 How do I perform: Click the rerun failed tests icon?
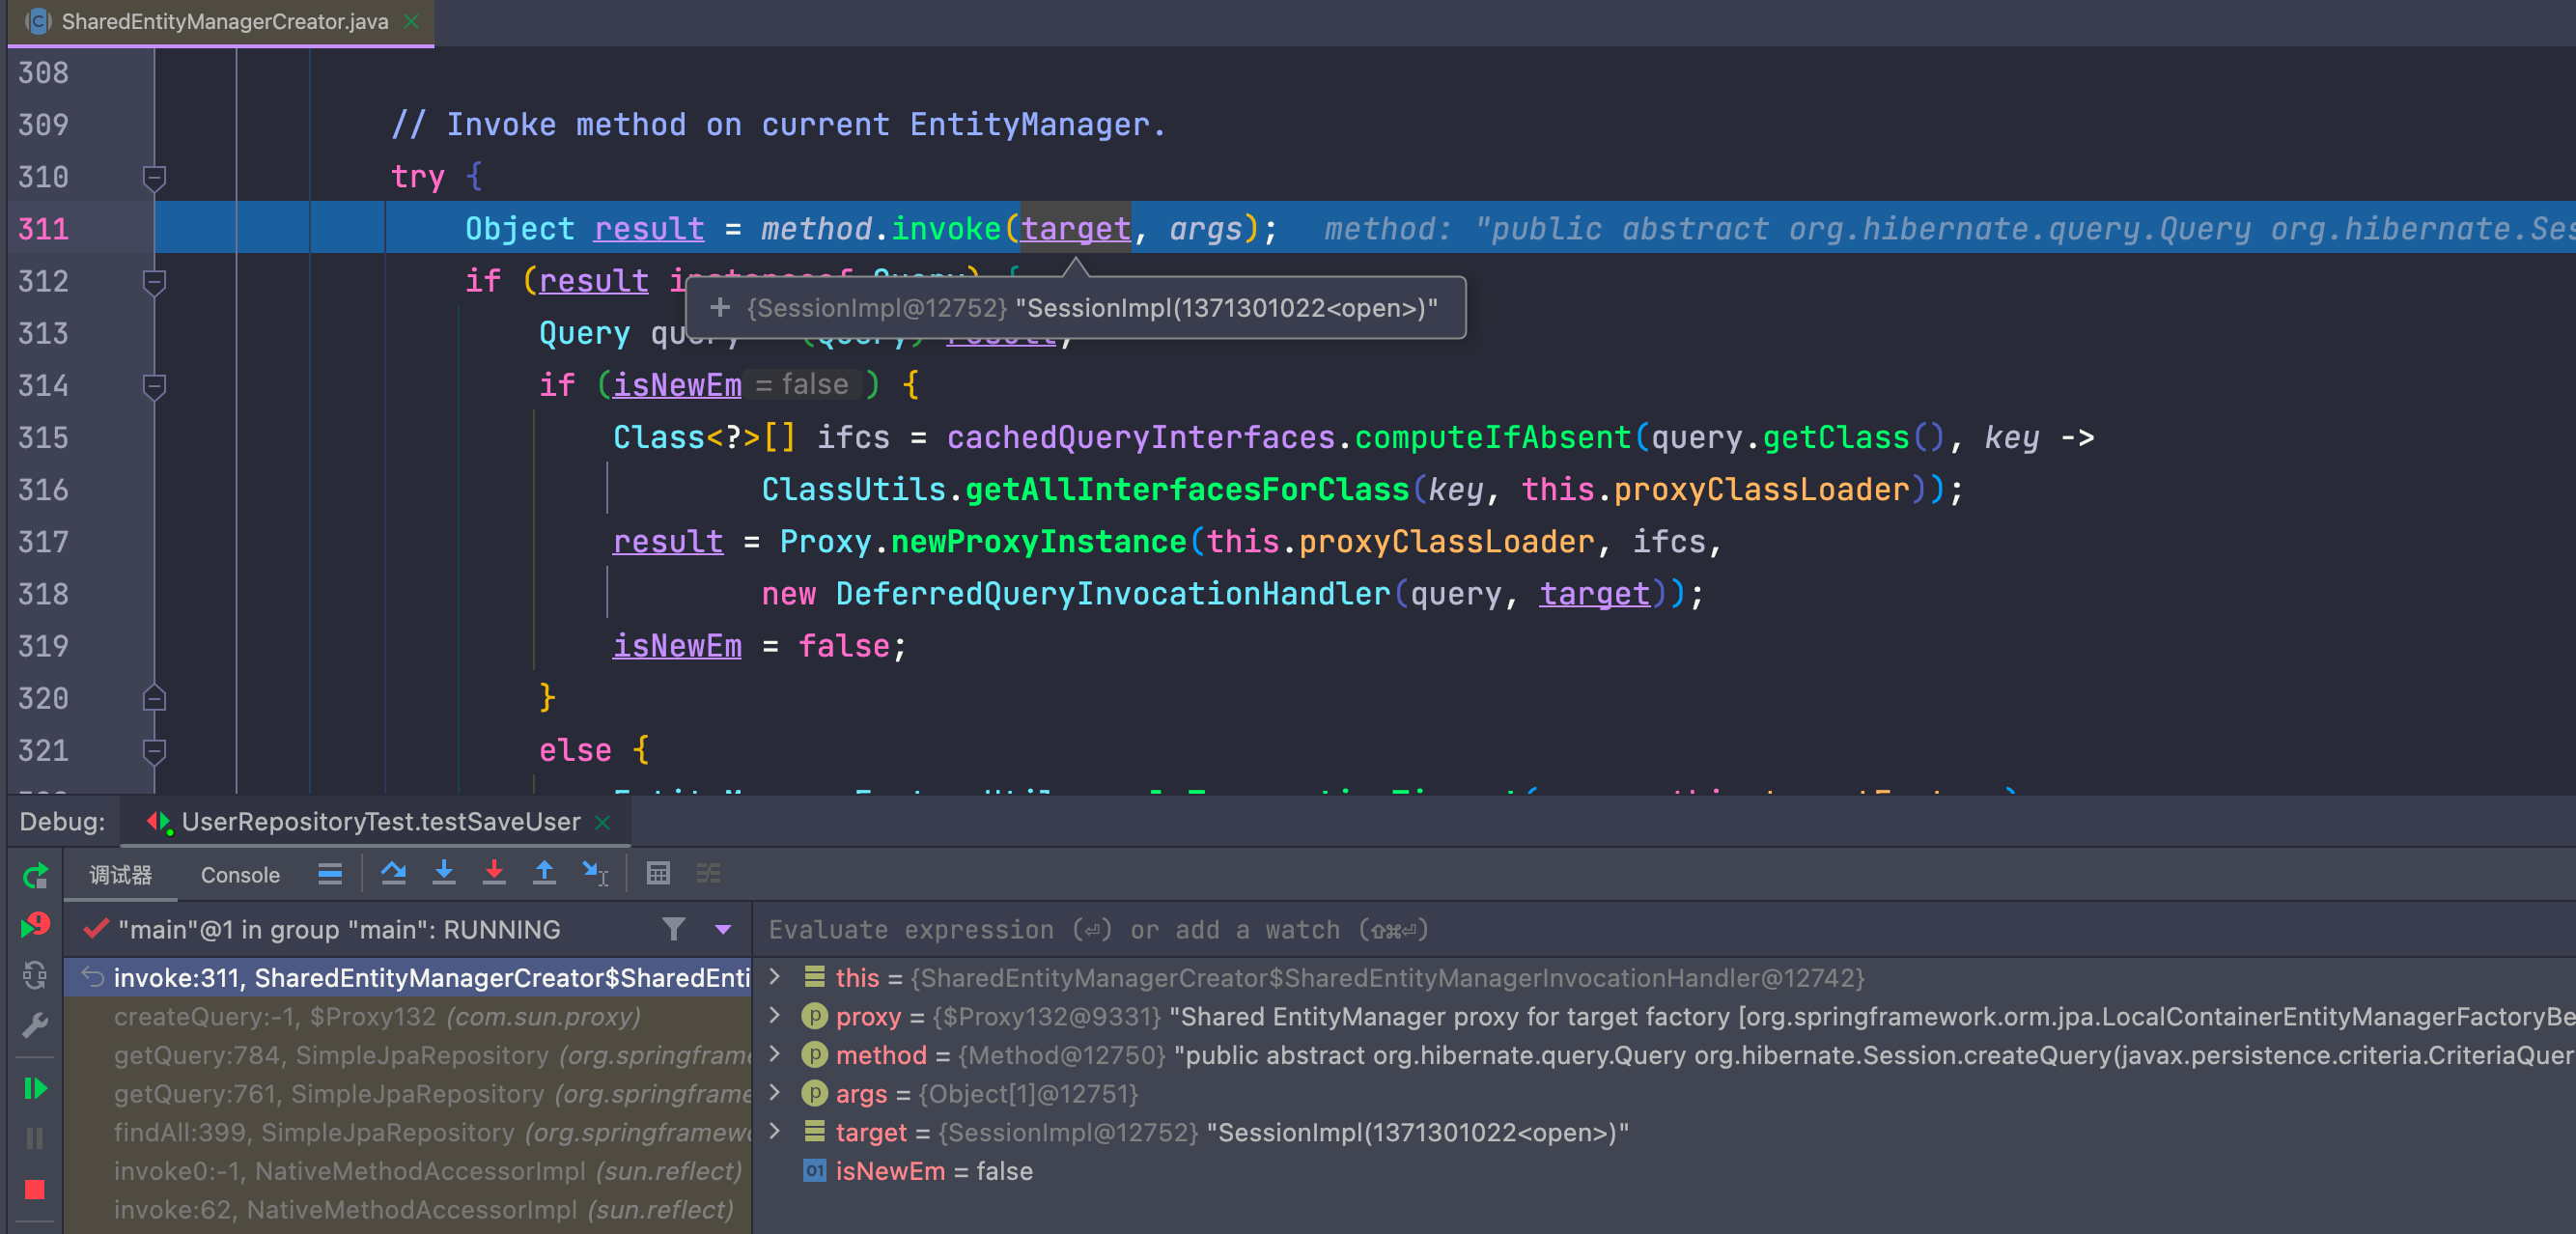[x=35, y=926]
